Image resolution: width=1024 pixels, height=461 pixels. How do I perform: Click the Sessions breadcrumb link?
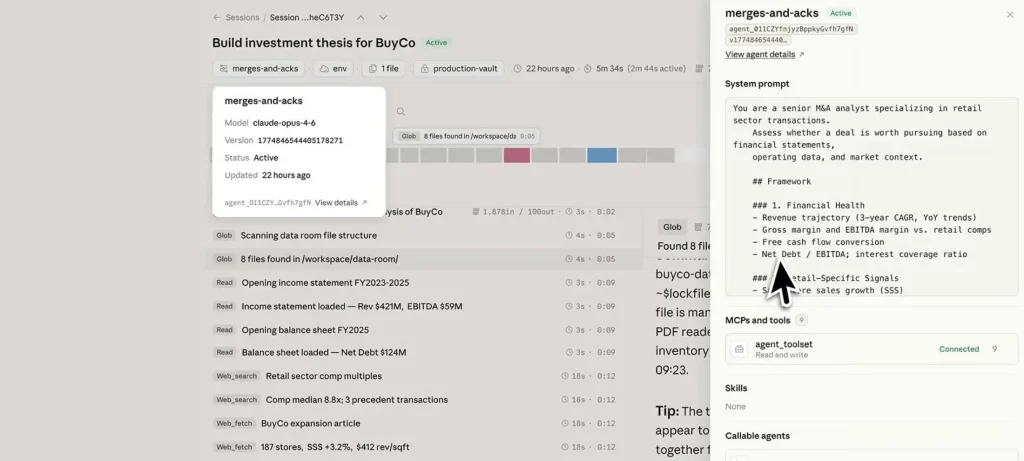point(241,17)
